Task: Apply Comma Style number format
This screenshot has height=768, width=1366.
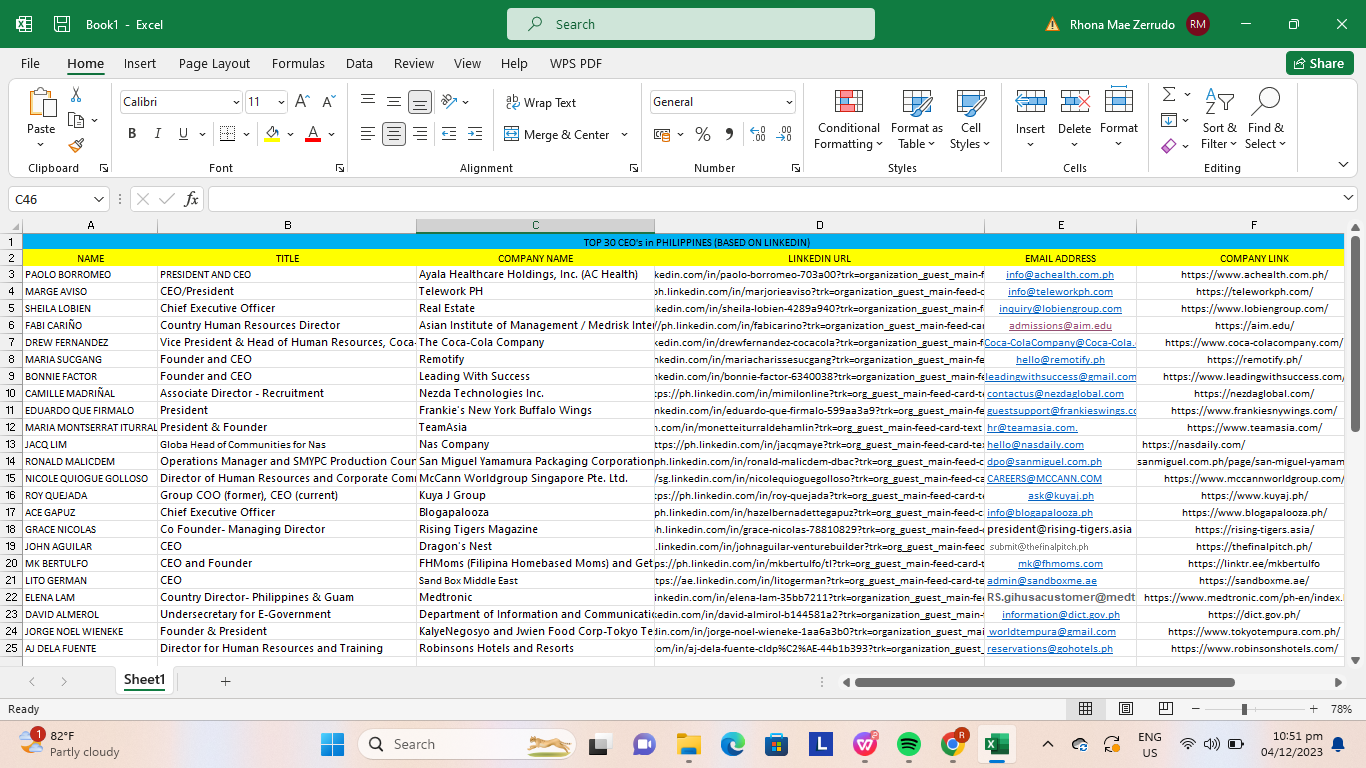Action: tap(728, 134)
